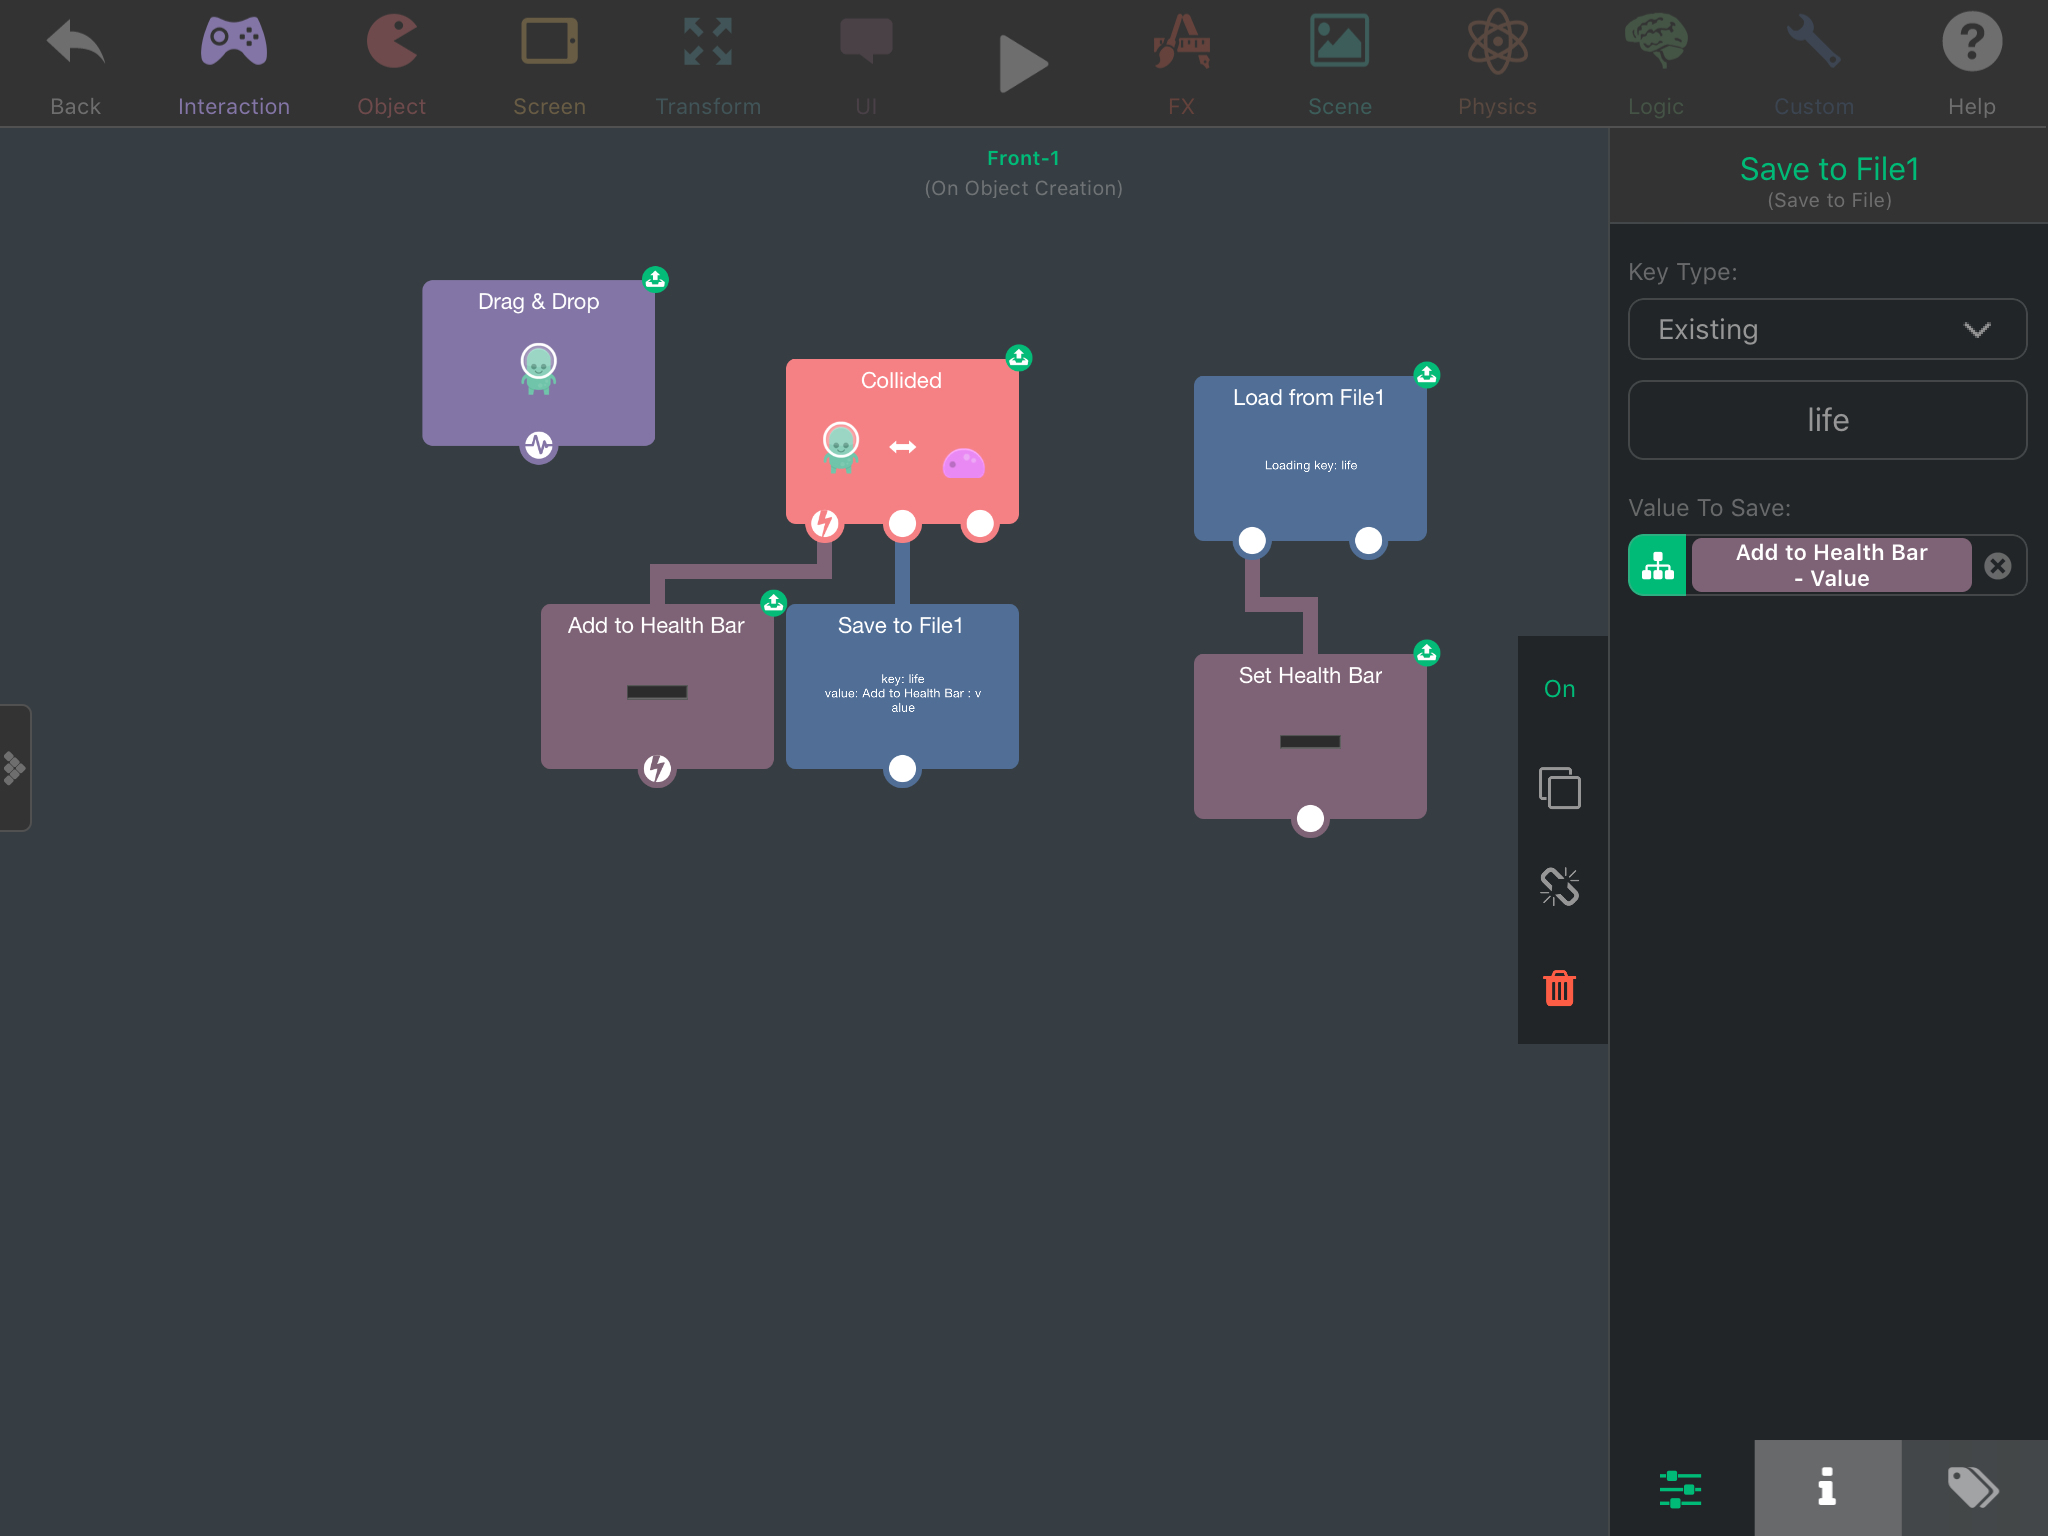Click the life key name field
The image size is (2048, 1536).
pos(1827,420)
